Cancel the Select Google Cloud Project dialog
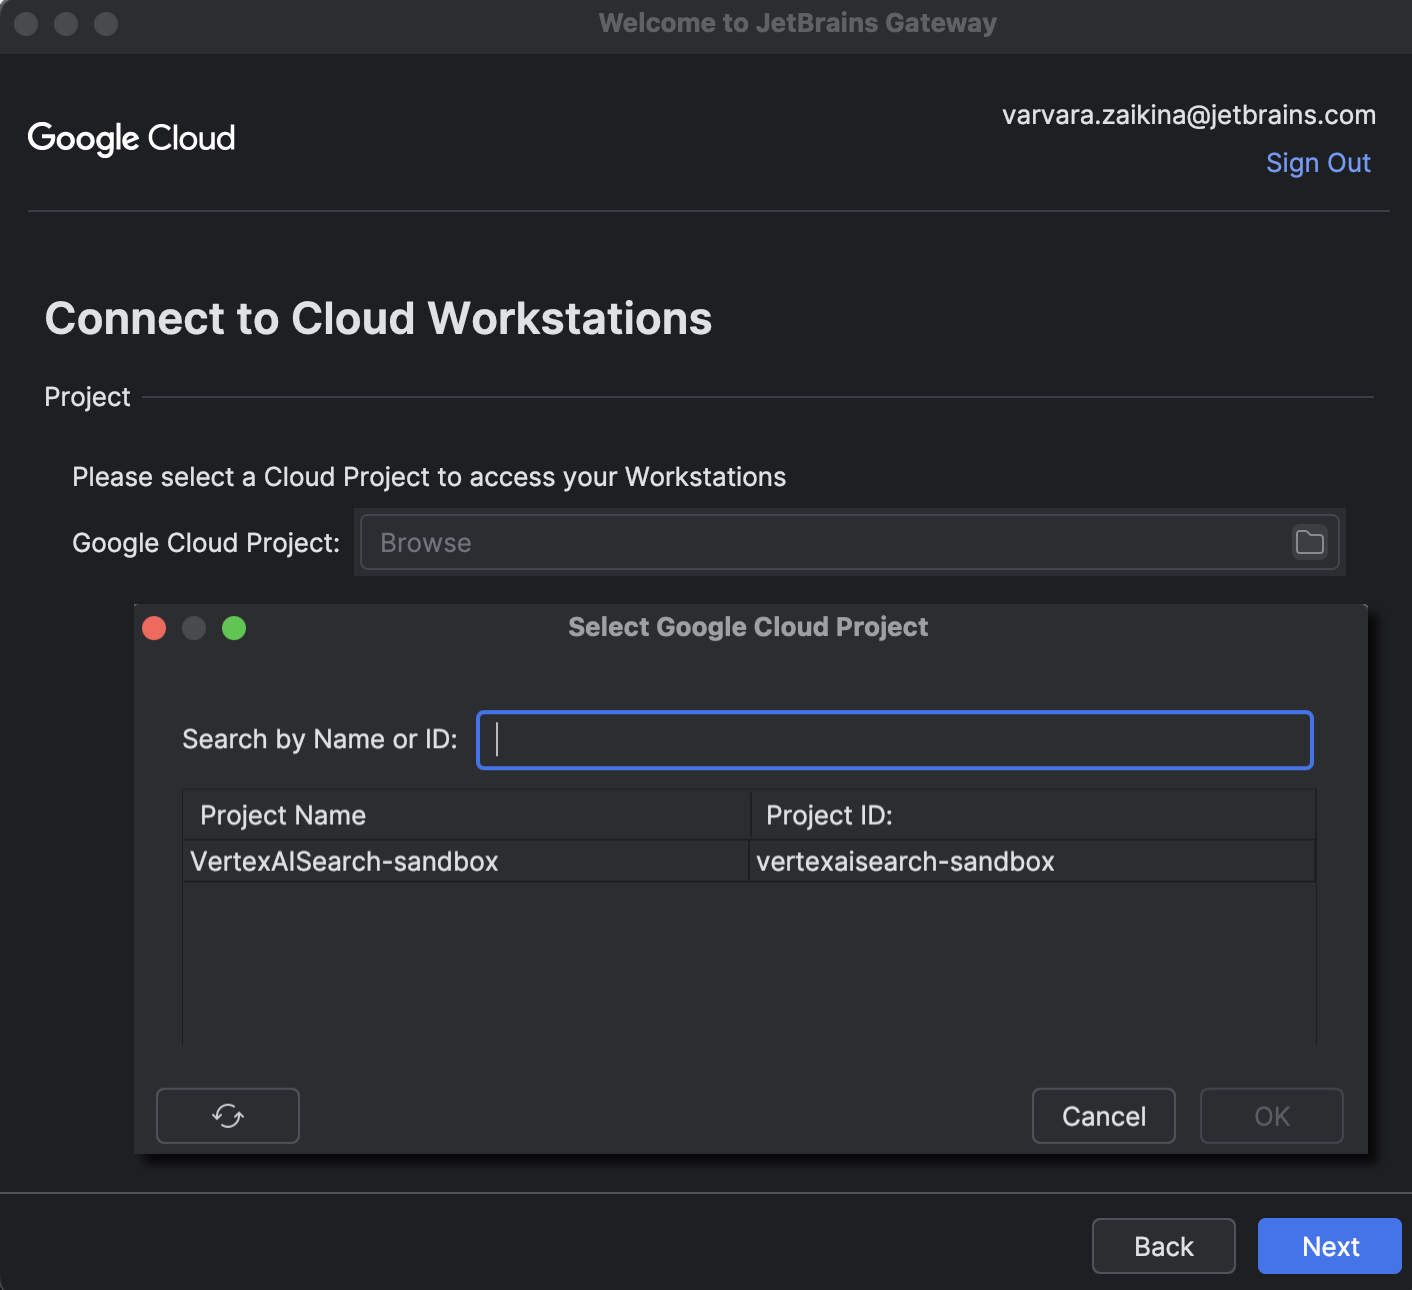 (x=1103, y=1115)
